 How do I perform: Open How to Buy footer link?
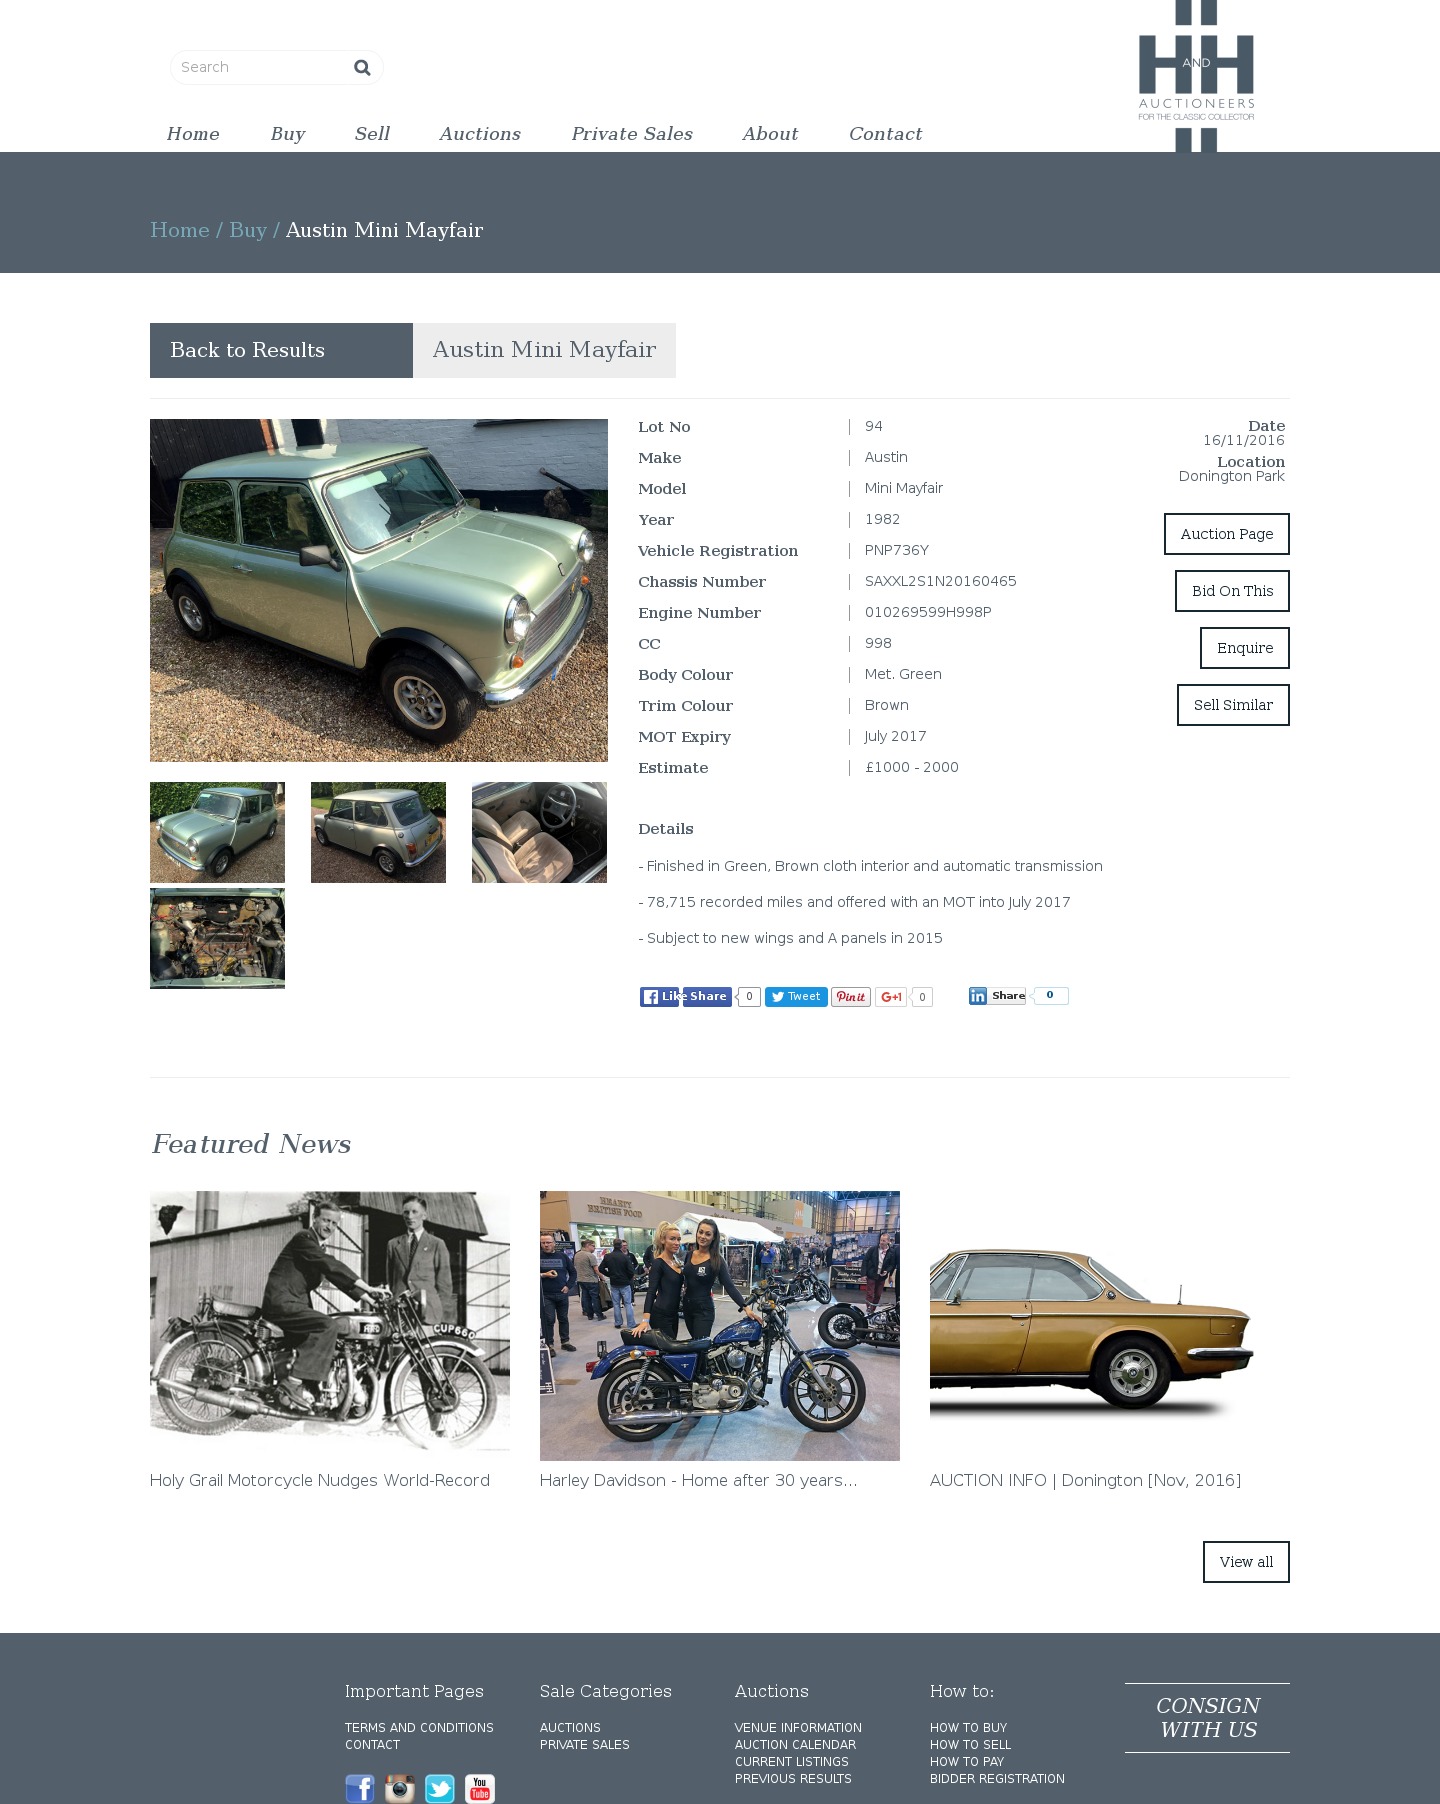point(968,1728)
